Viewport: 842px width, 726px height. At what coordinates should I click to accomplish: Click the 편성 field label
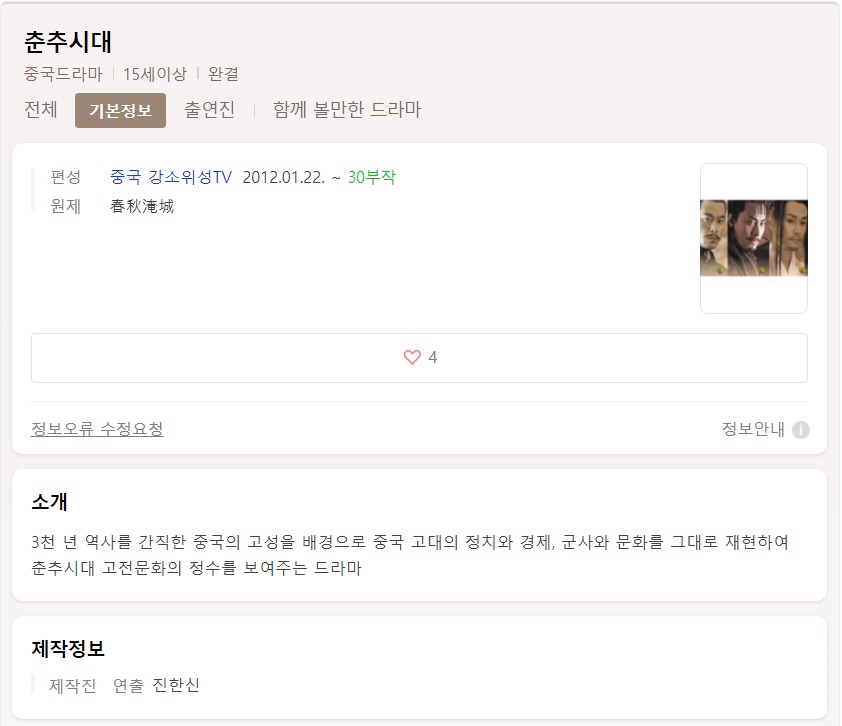[x=66, y=177]
